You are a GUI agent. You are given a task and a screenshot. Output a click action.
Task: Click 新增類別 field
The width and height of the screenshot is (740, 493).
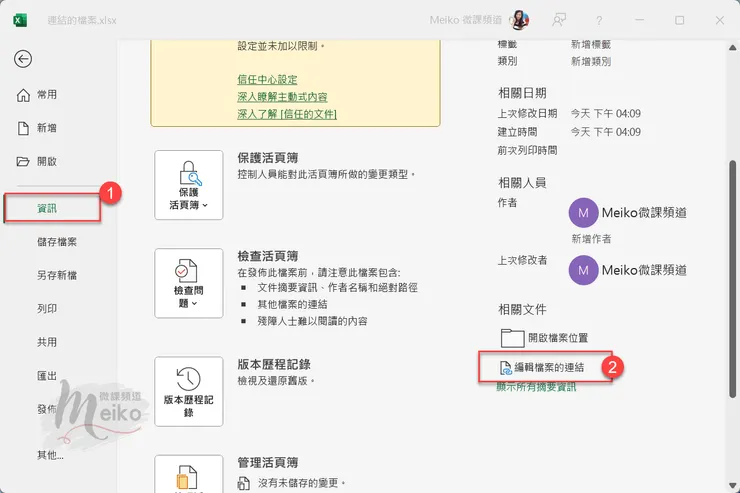591,61
